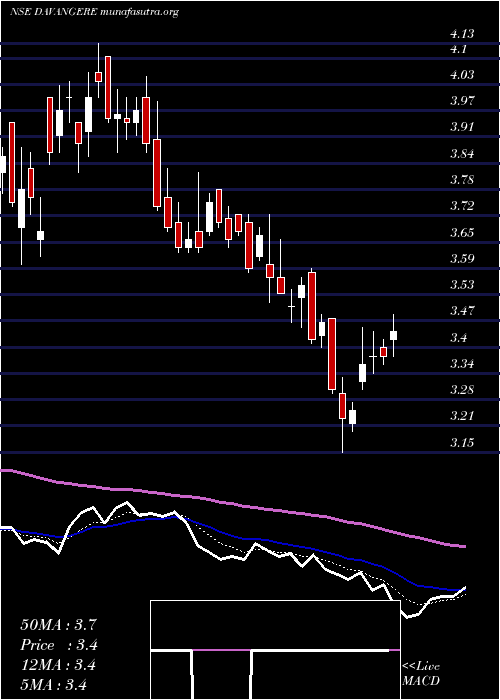Click the purple 50MA line
Screen dimensions: 500x700
coord(232,504)
